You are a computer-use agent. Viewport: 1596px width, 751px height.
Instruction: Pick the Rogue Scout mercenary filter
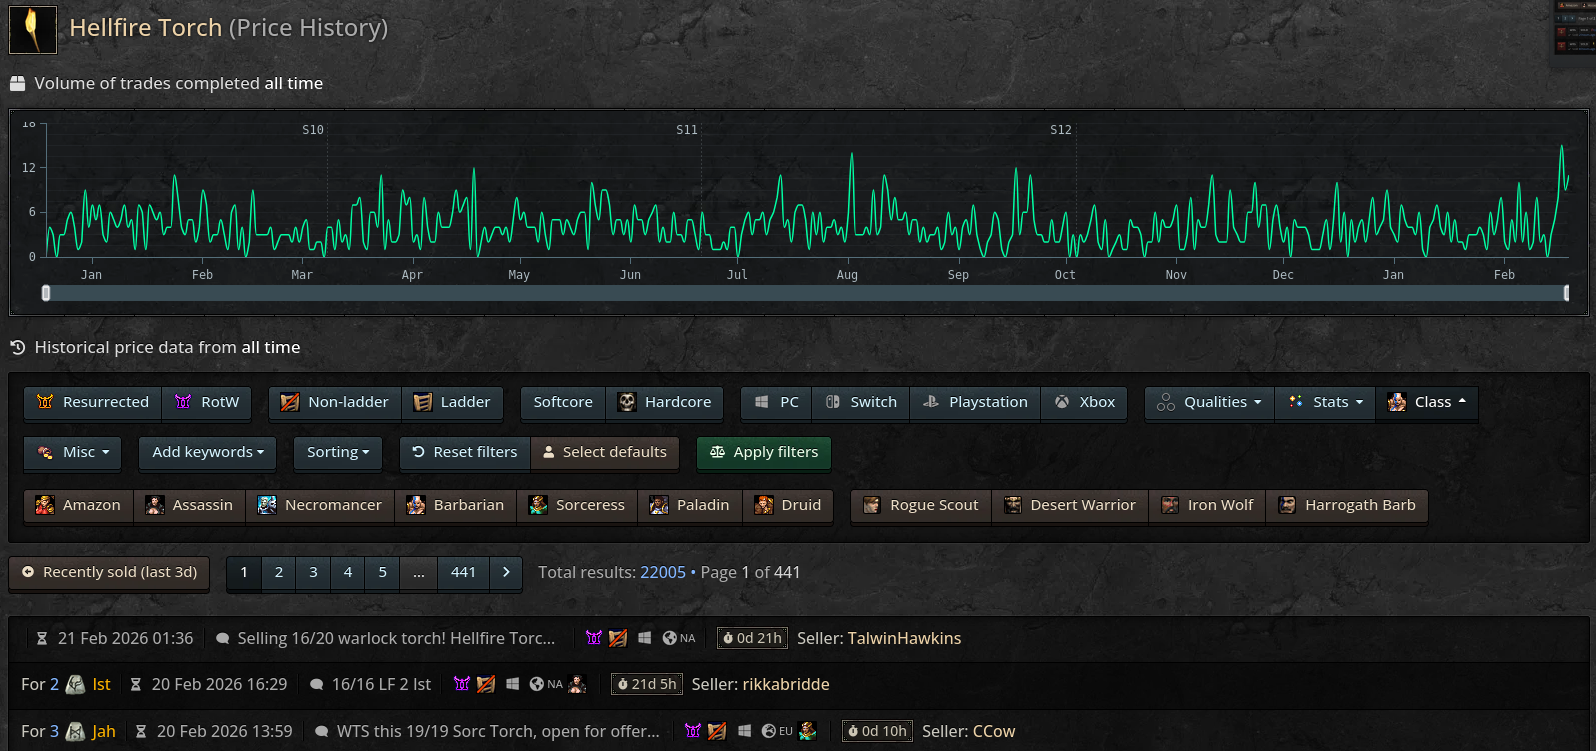coord(921,506)
